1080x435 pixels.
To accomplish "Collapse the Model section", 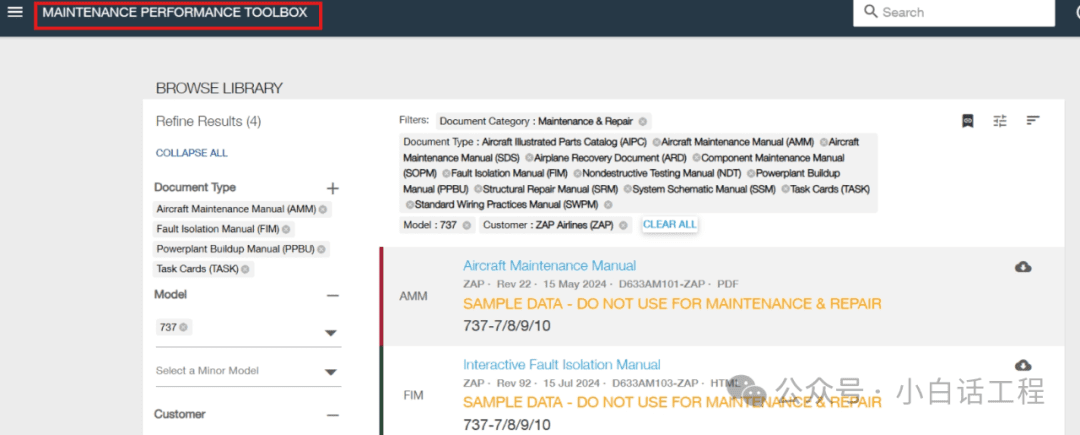I will tap(333, 296).
